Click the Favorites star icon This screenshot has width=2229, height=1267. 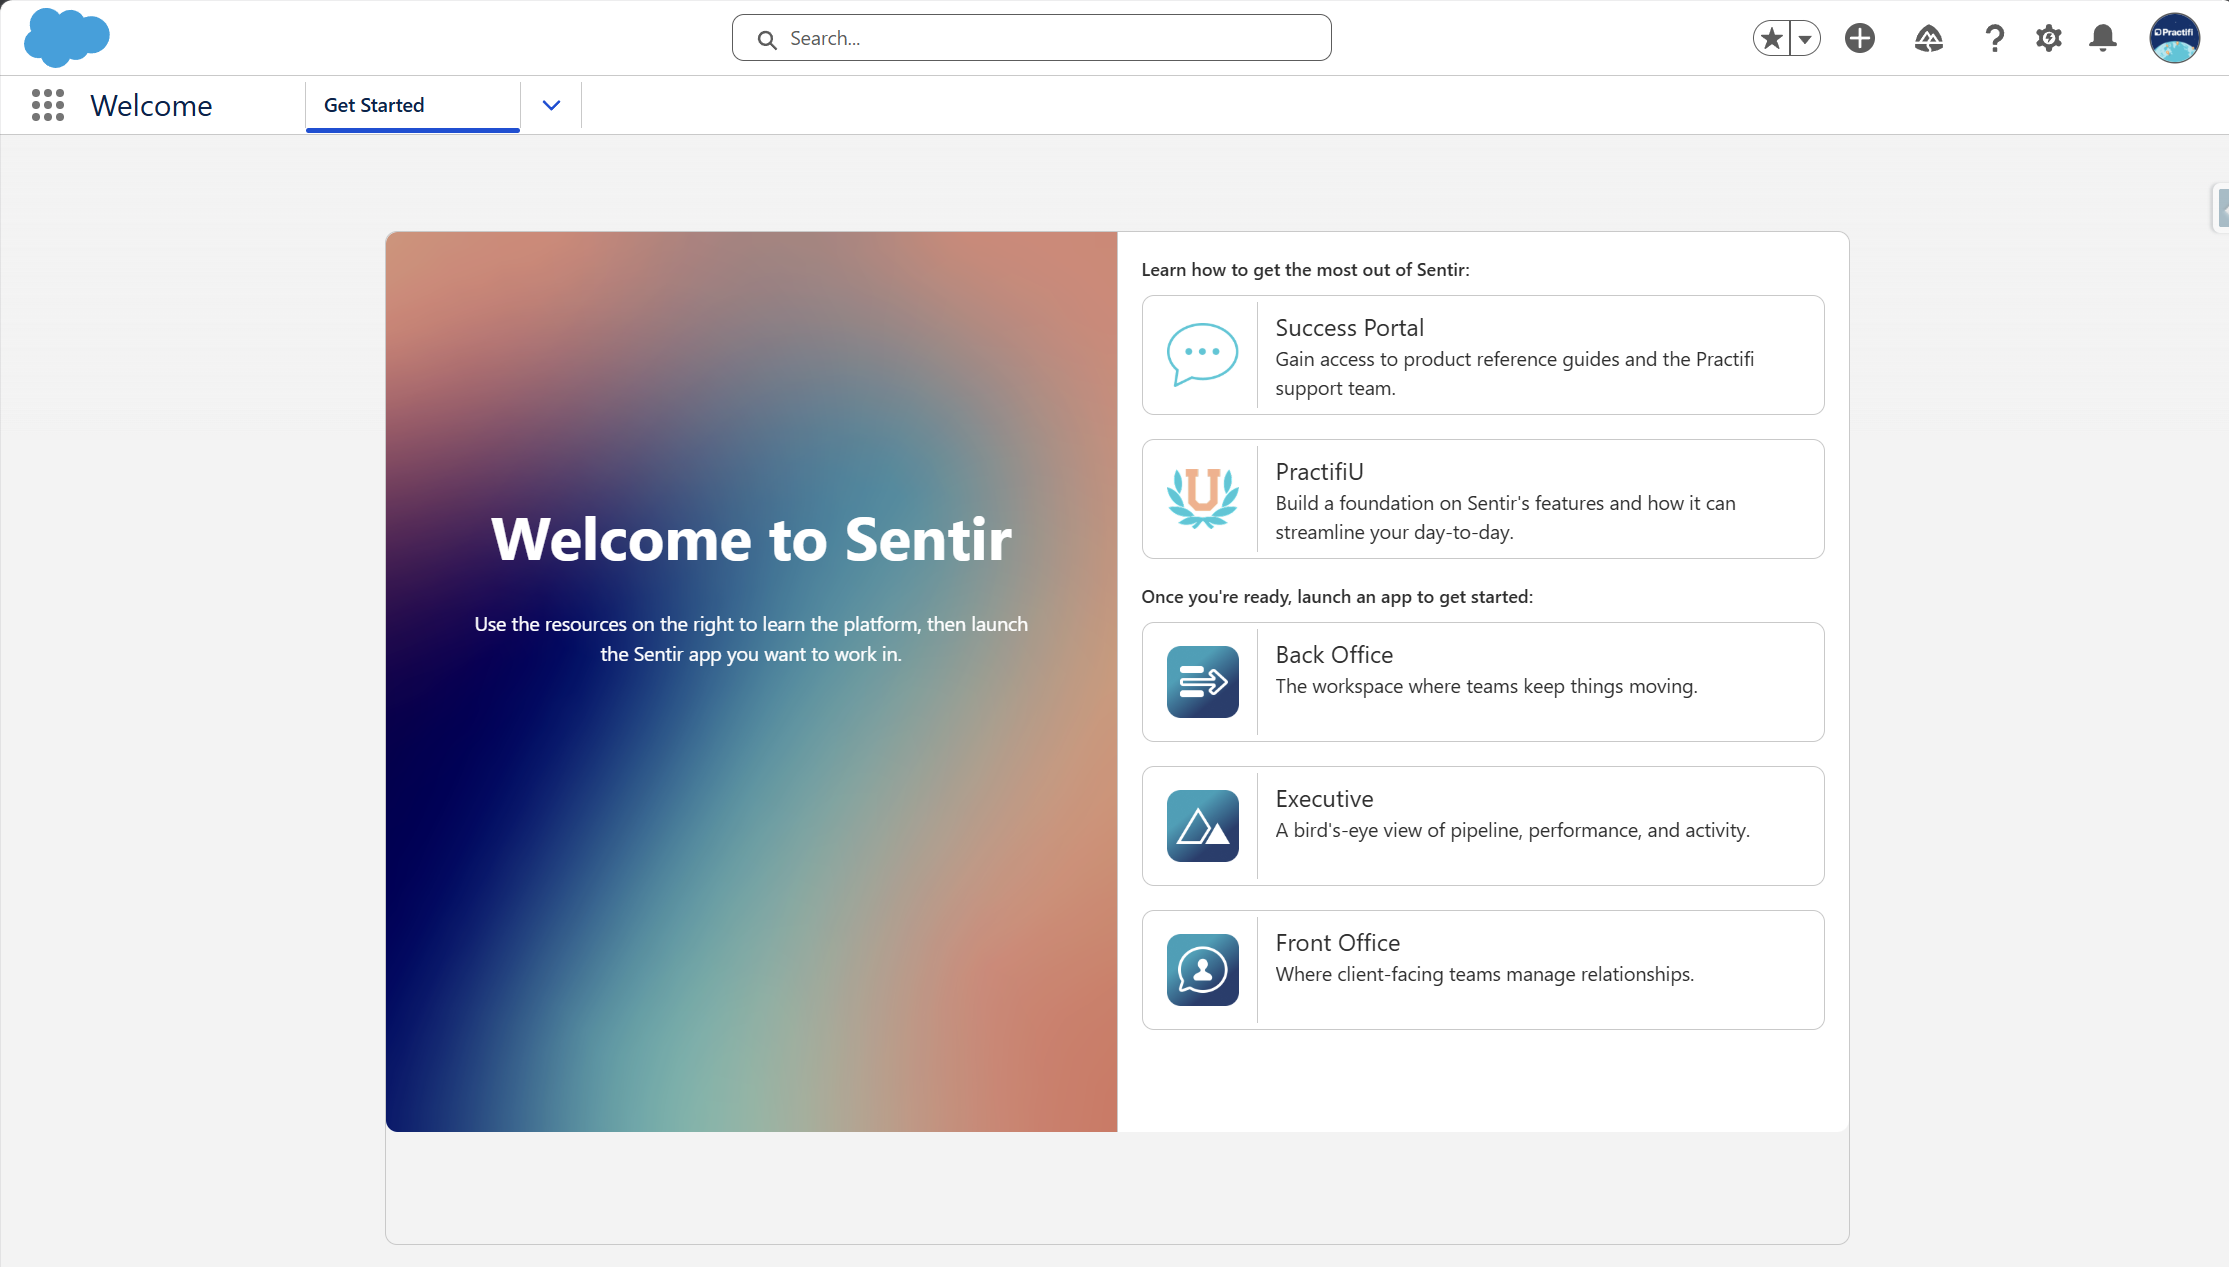[1772, 38]
